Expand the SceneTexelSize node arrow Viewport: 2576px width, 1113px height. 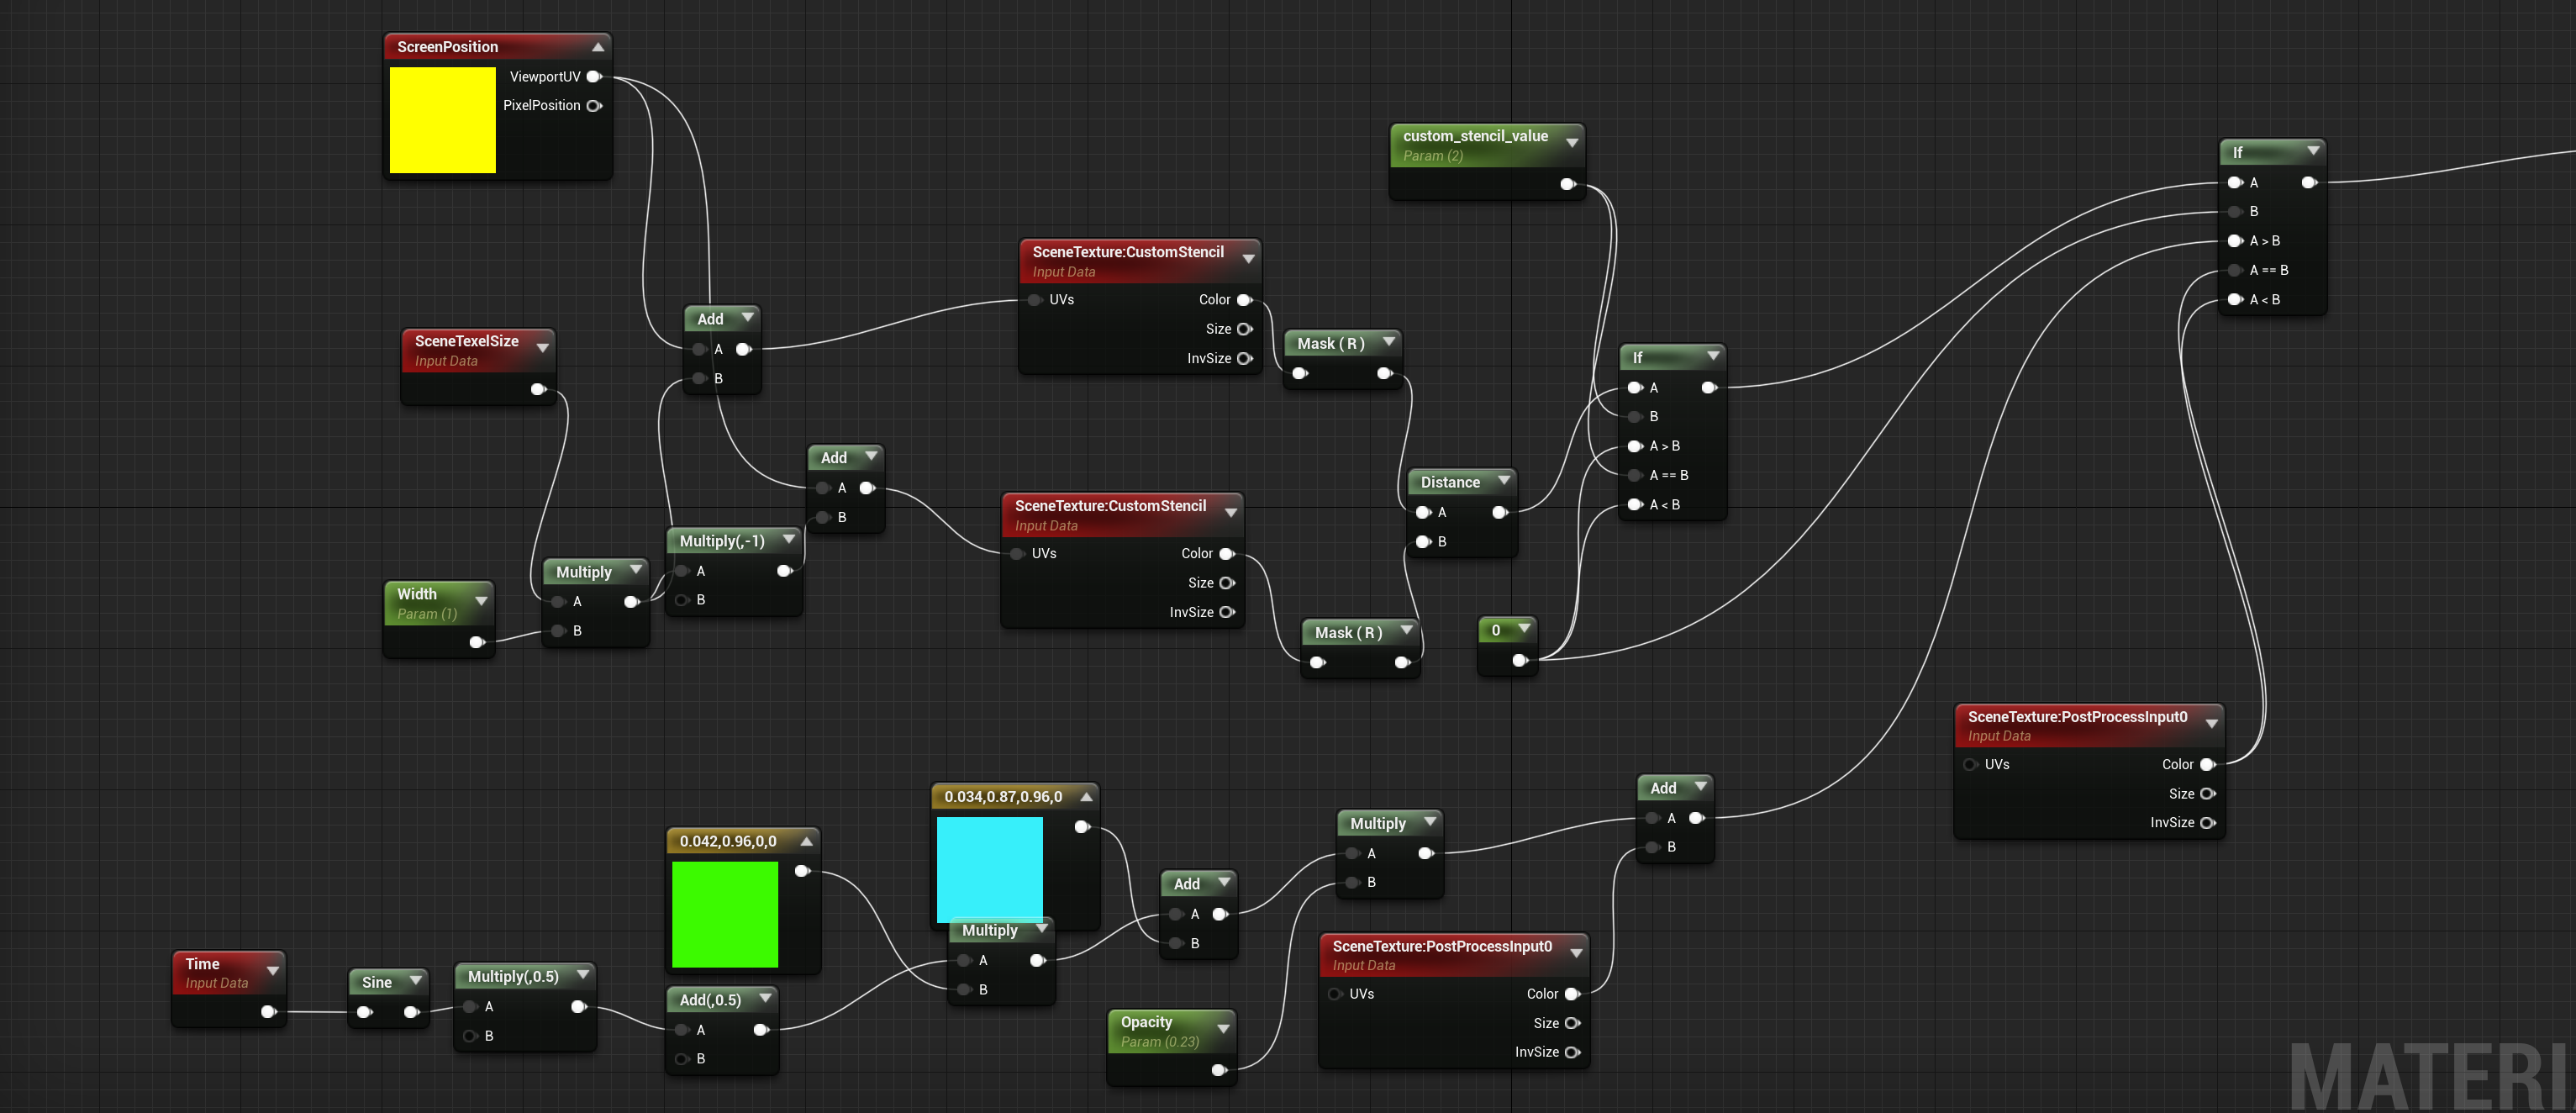543,348
